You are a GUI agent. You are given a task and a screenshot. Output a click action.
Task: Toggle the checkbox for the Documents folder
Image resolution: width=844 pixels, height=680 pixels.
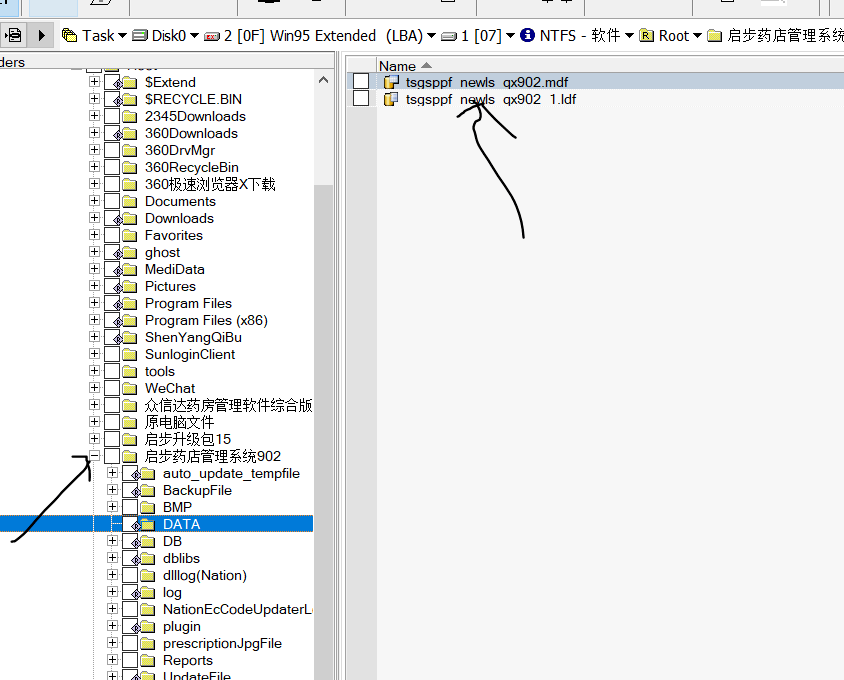pyautogui.click(x=112, y=202)
